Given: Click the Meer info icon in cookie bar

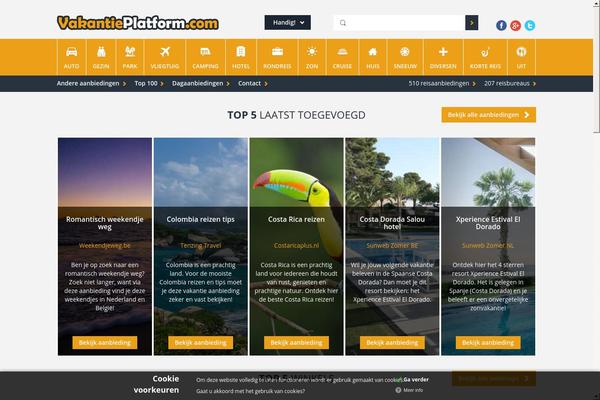Looking at the screenshot, I should [x=398, y=390].
